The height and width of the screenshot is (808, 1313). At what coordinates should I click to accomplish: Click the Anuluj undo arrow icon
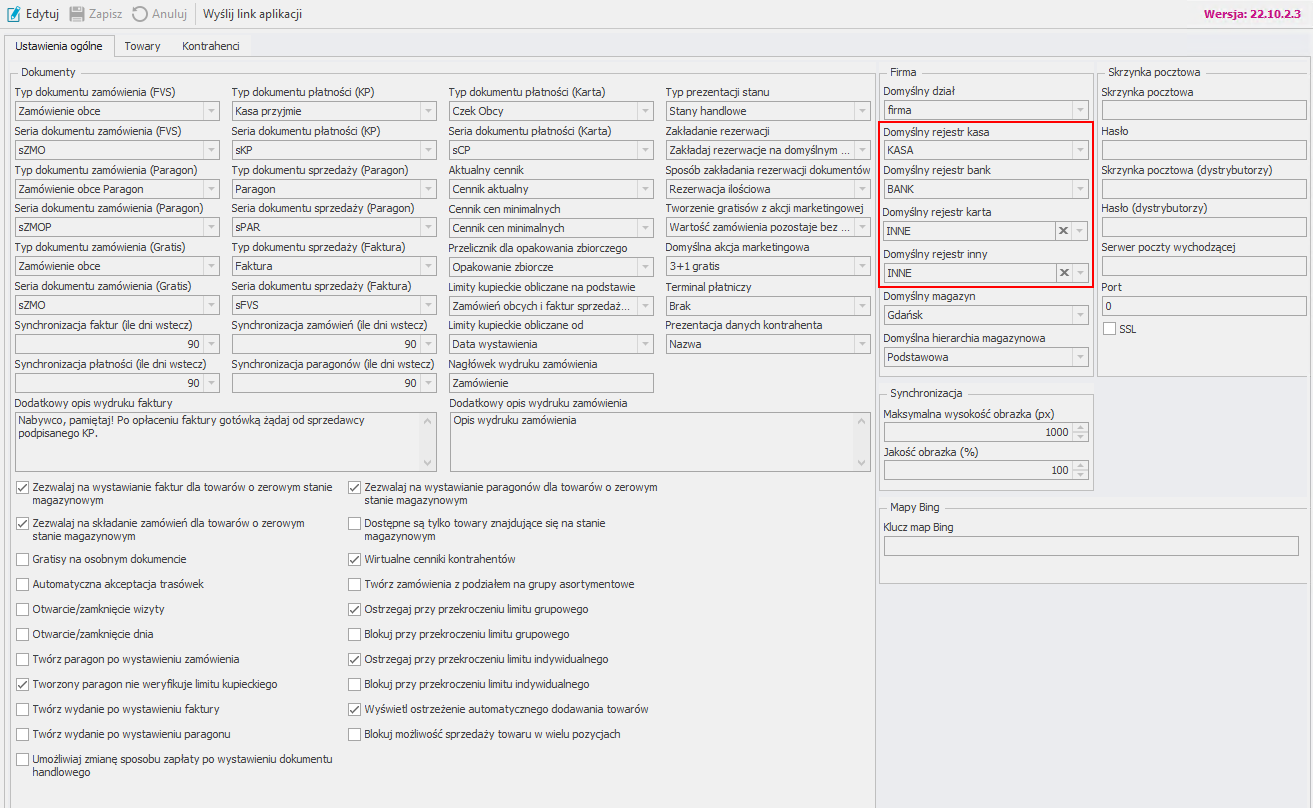click(140, 14)
